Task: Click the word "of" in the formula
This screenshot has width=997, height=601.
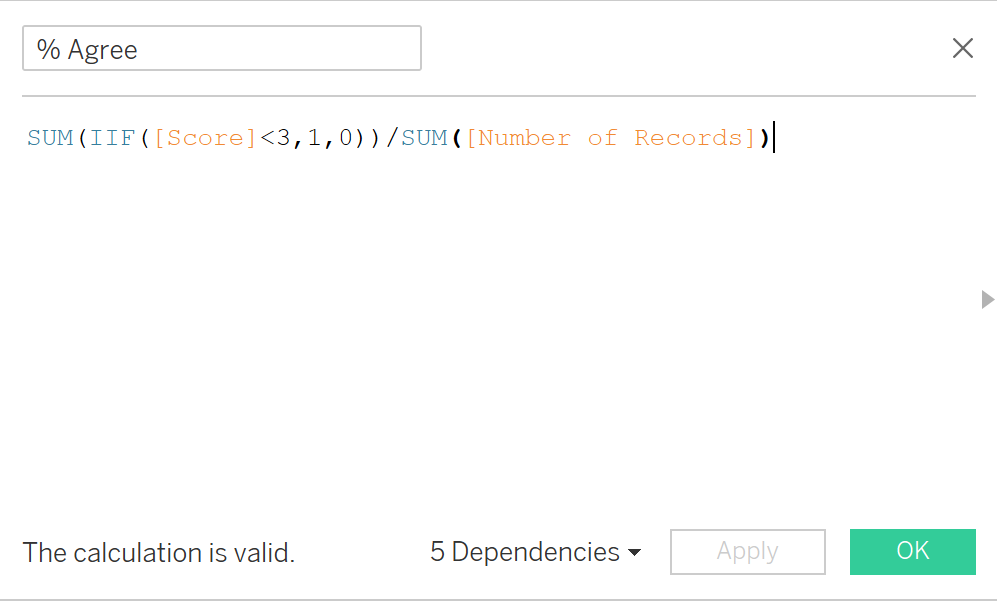Action: 603,138
